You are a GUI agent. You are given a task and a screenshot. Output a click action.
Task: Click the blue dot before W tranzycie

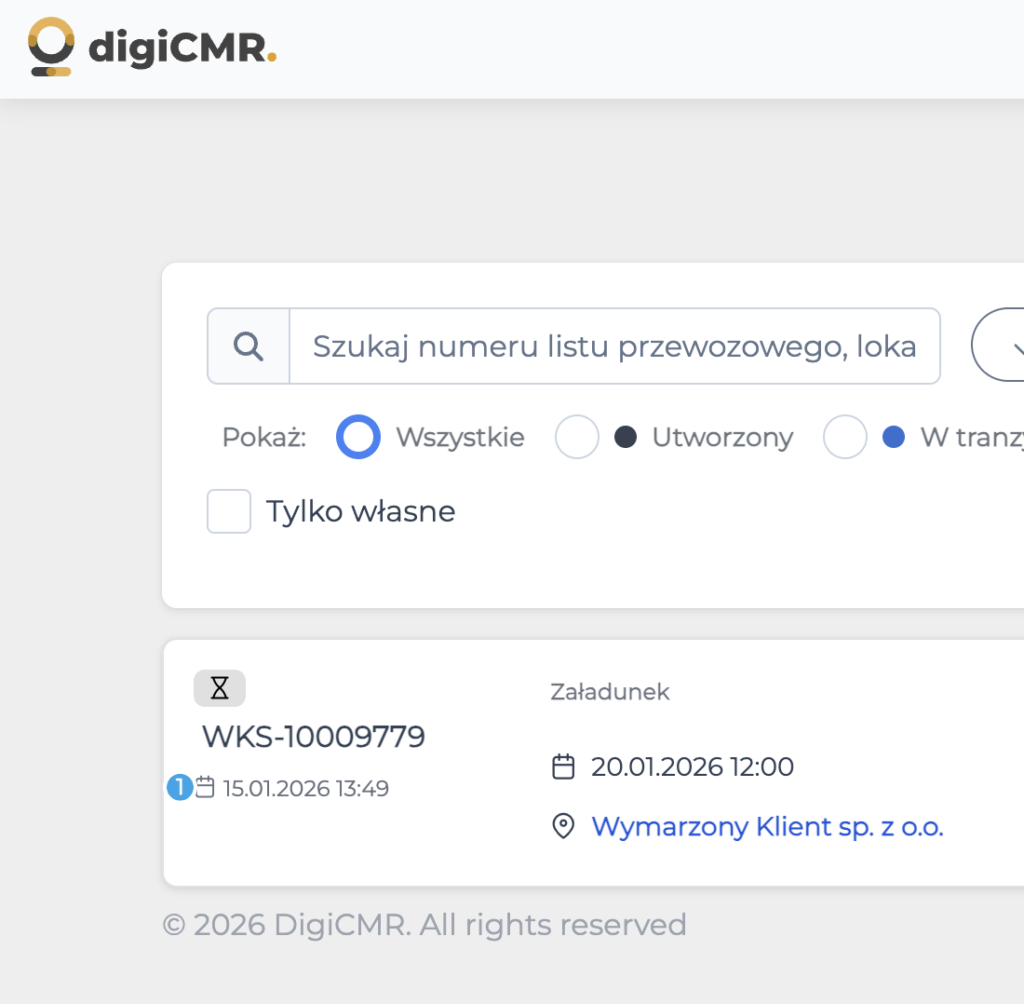tap(894, 437)
